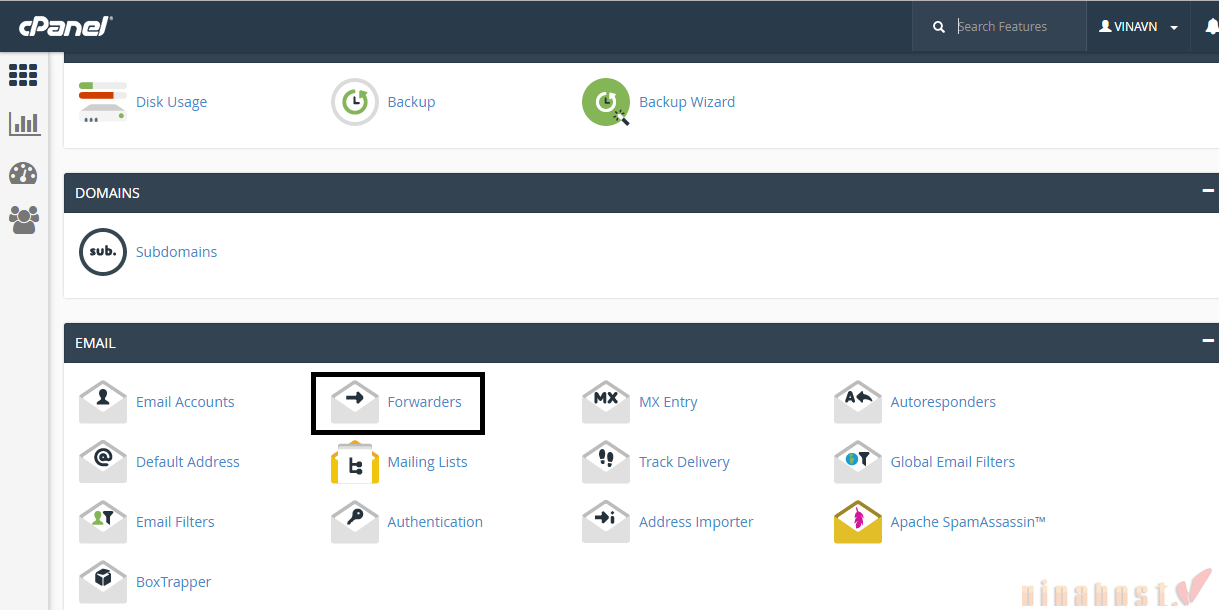Click the BoxTrapper icon
Image resolution: width=1219 pixels, height=610 pixels.
(103, 582)
